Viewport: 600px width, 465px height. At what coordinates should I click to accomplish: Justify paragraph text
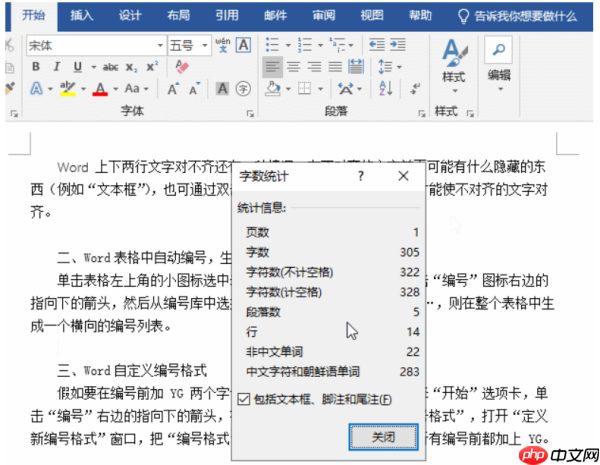tap(335, 67)
